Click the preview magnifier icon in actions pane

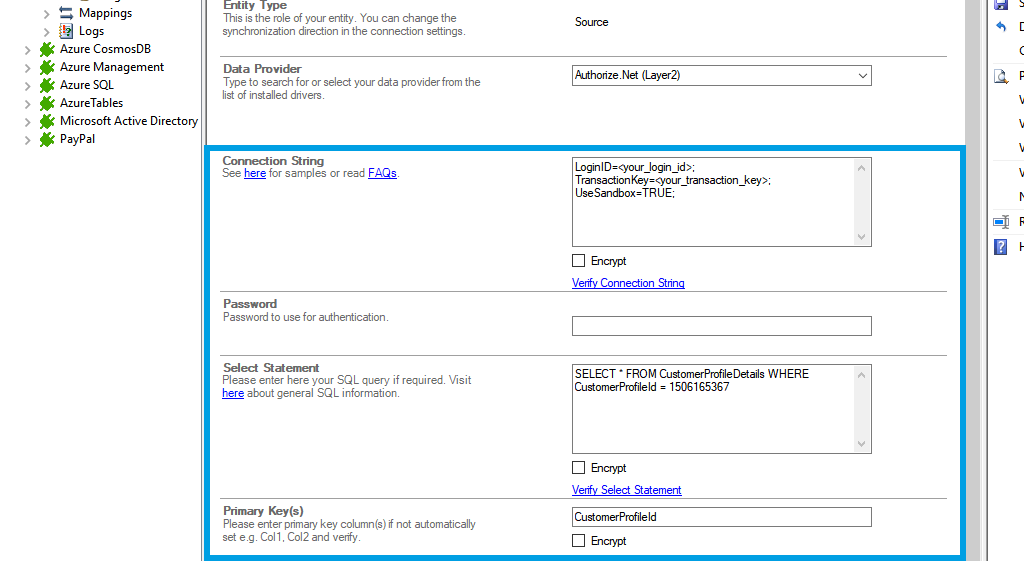[x=1001, y=76]
